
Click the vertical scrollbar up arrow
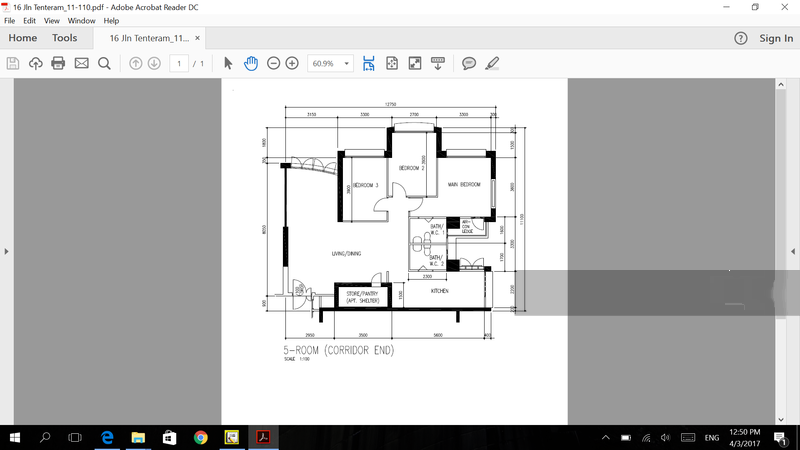(781, 85)
